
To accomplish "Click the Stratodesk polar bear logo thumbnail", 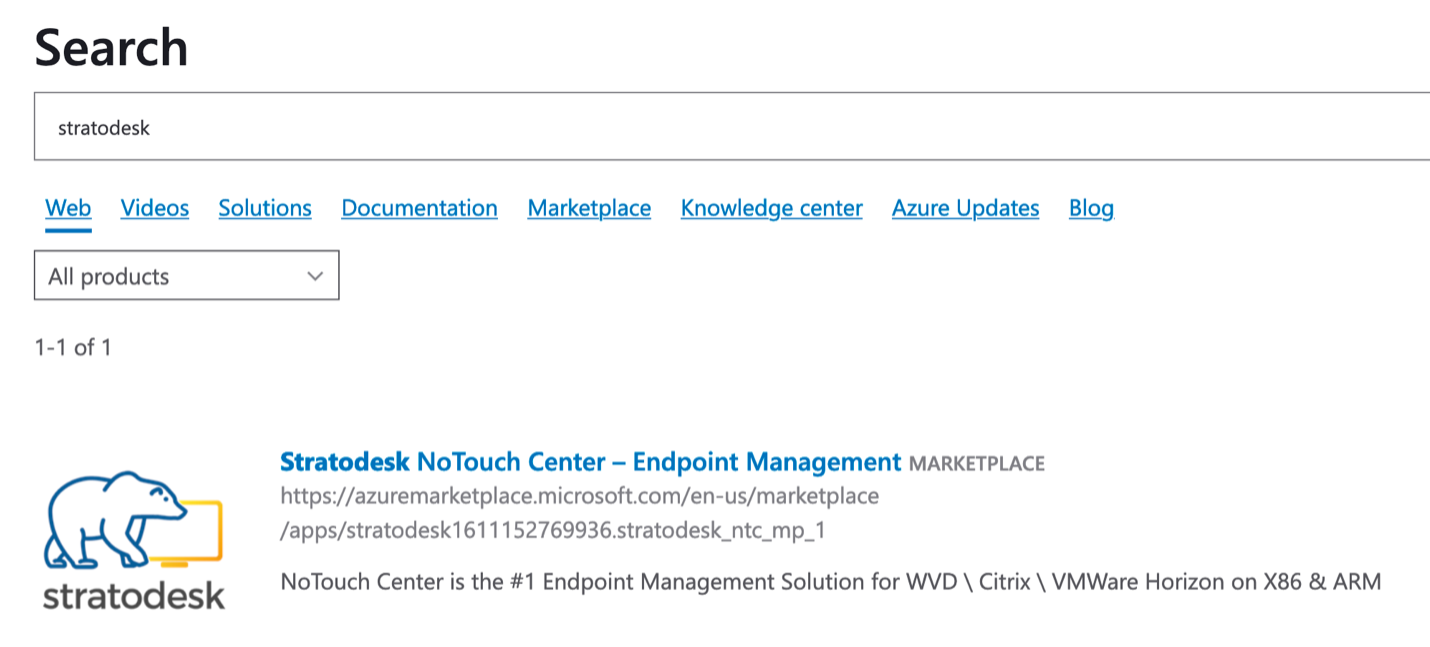I will [133, 539].
